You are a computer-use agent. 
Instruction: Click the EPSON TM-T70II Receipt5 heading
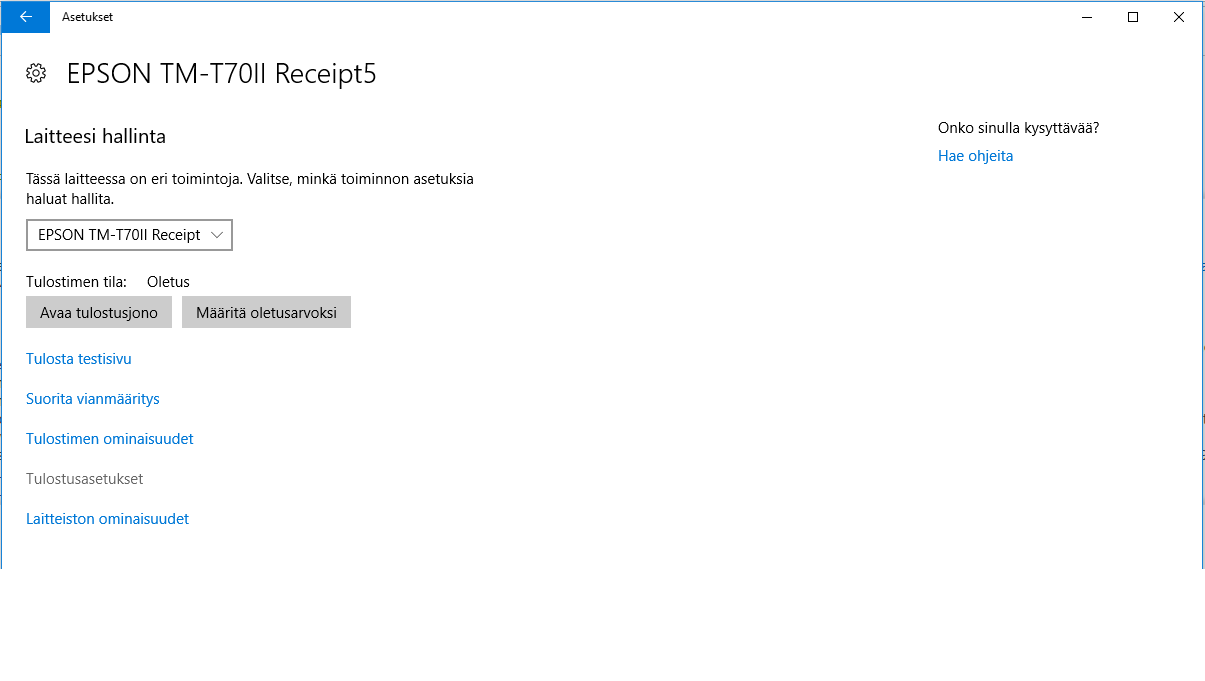pyautogui.click(x=222, y=74)
